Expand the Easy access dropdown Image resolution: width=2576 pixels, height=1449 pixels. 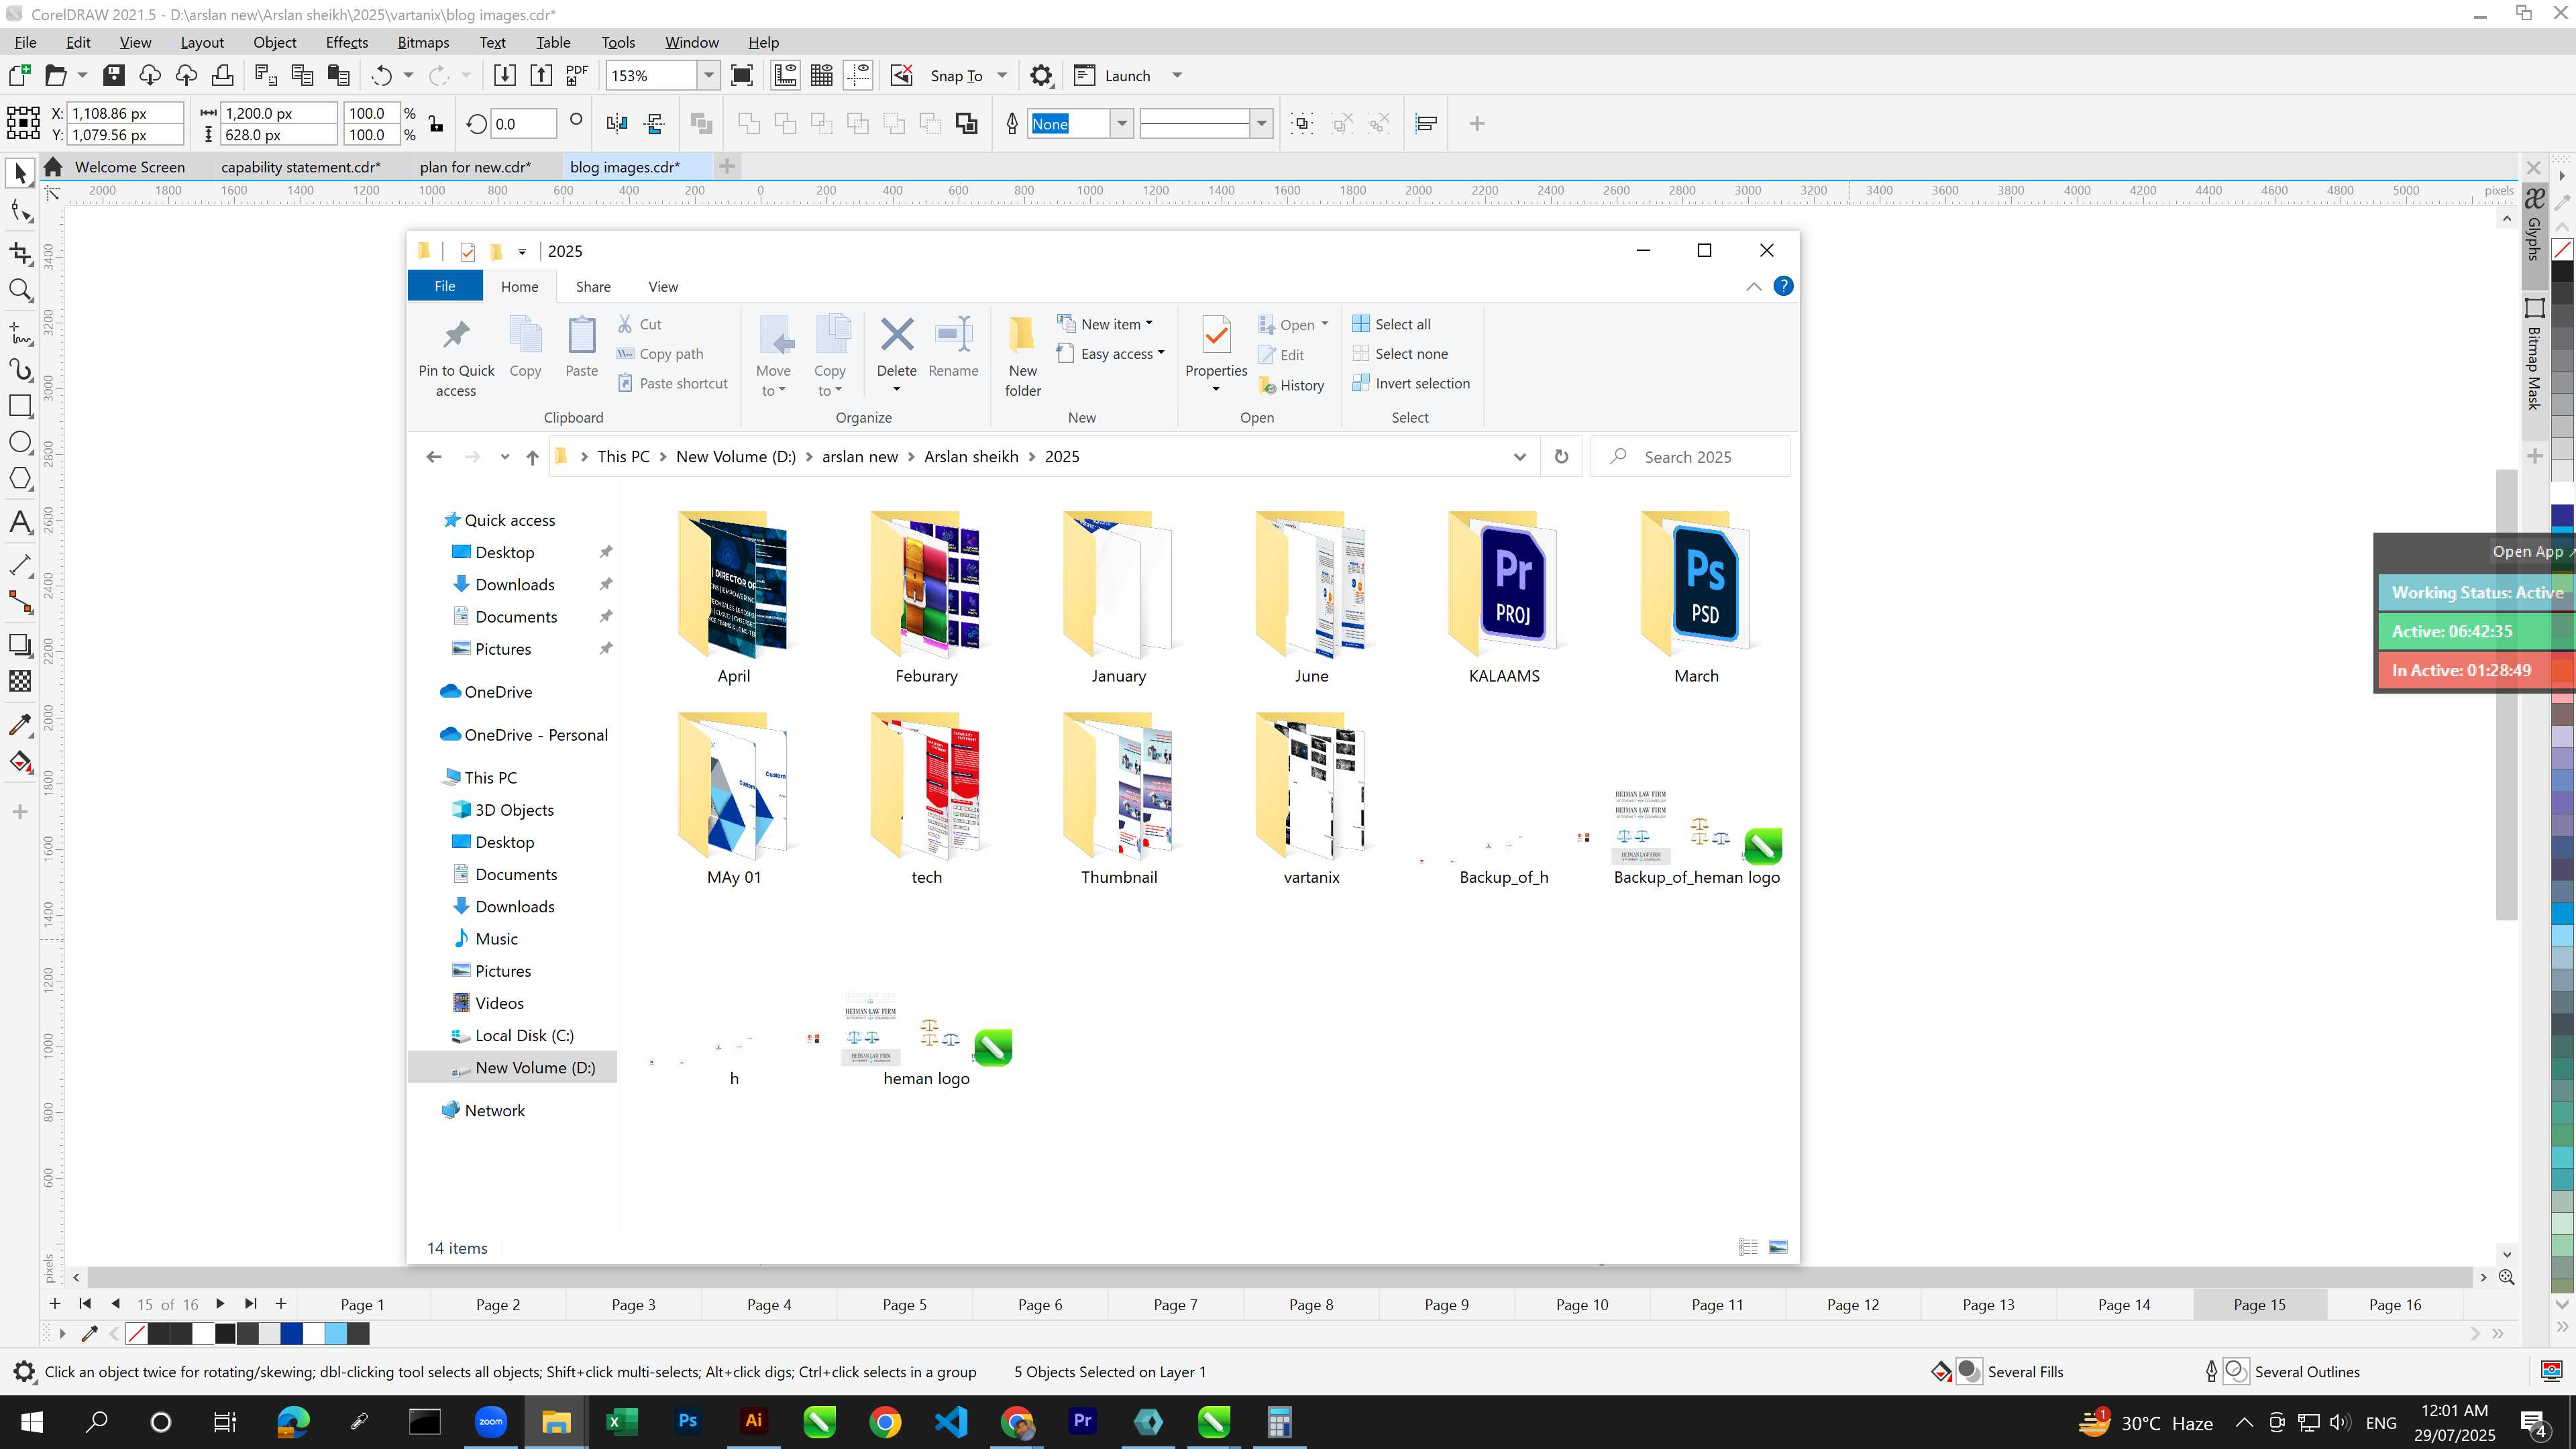(x=1161, y=353)
